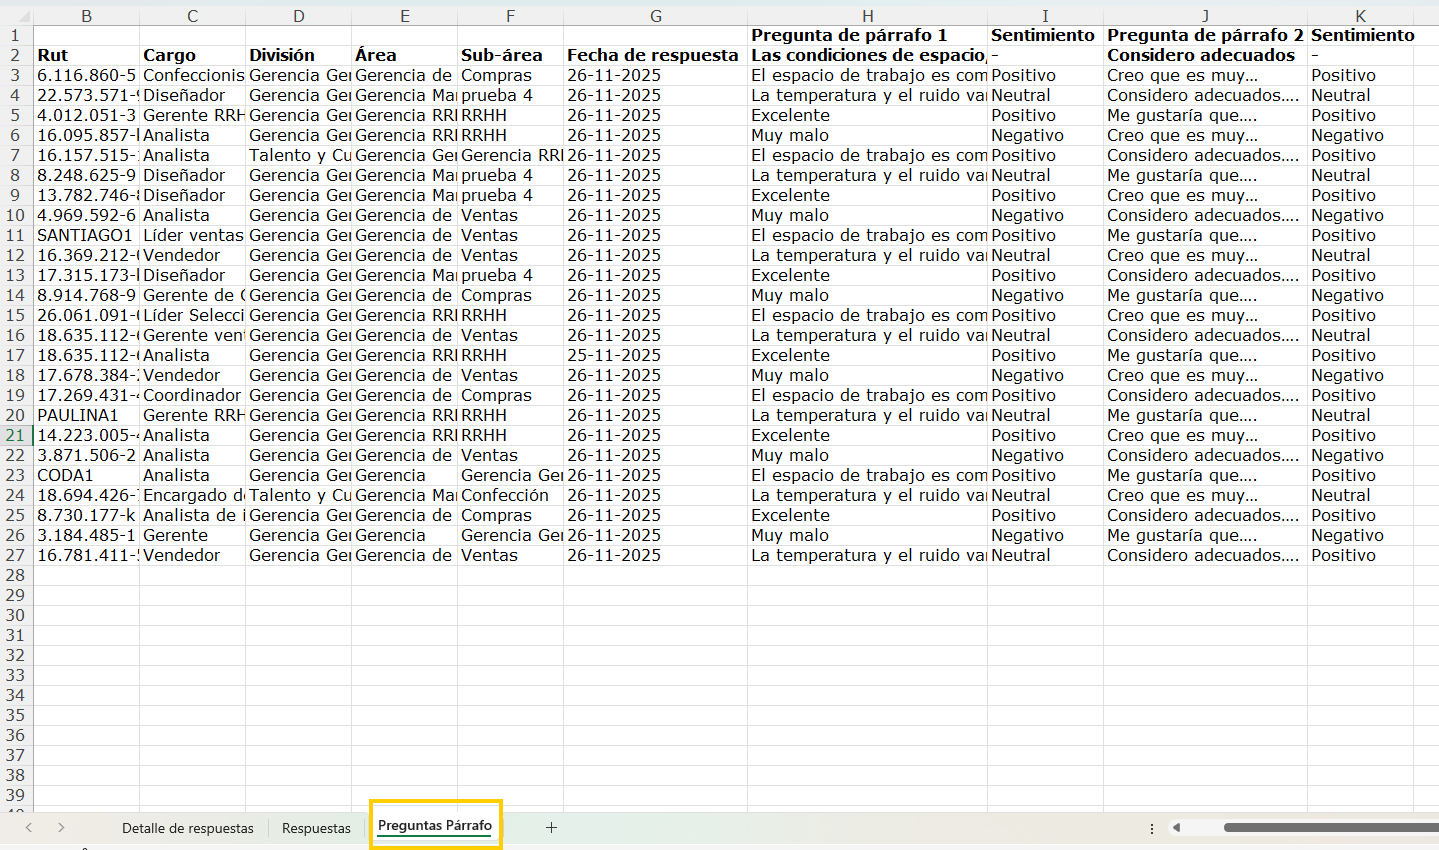Click the three-dot tab bar resize handle

pyautogui.click(x=1152, y=828)
